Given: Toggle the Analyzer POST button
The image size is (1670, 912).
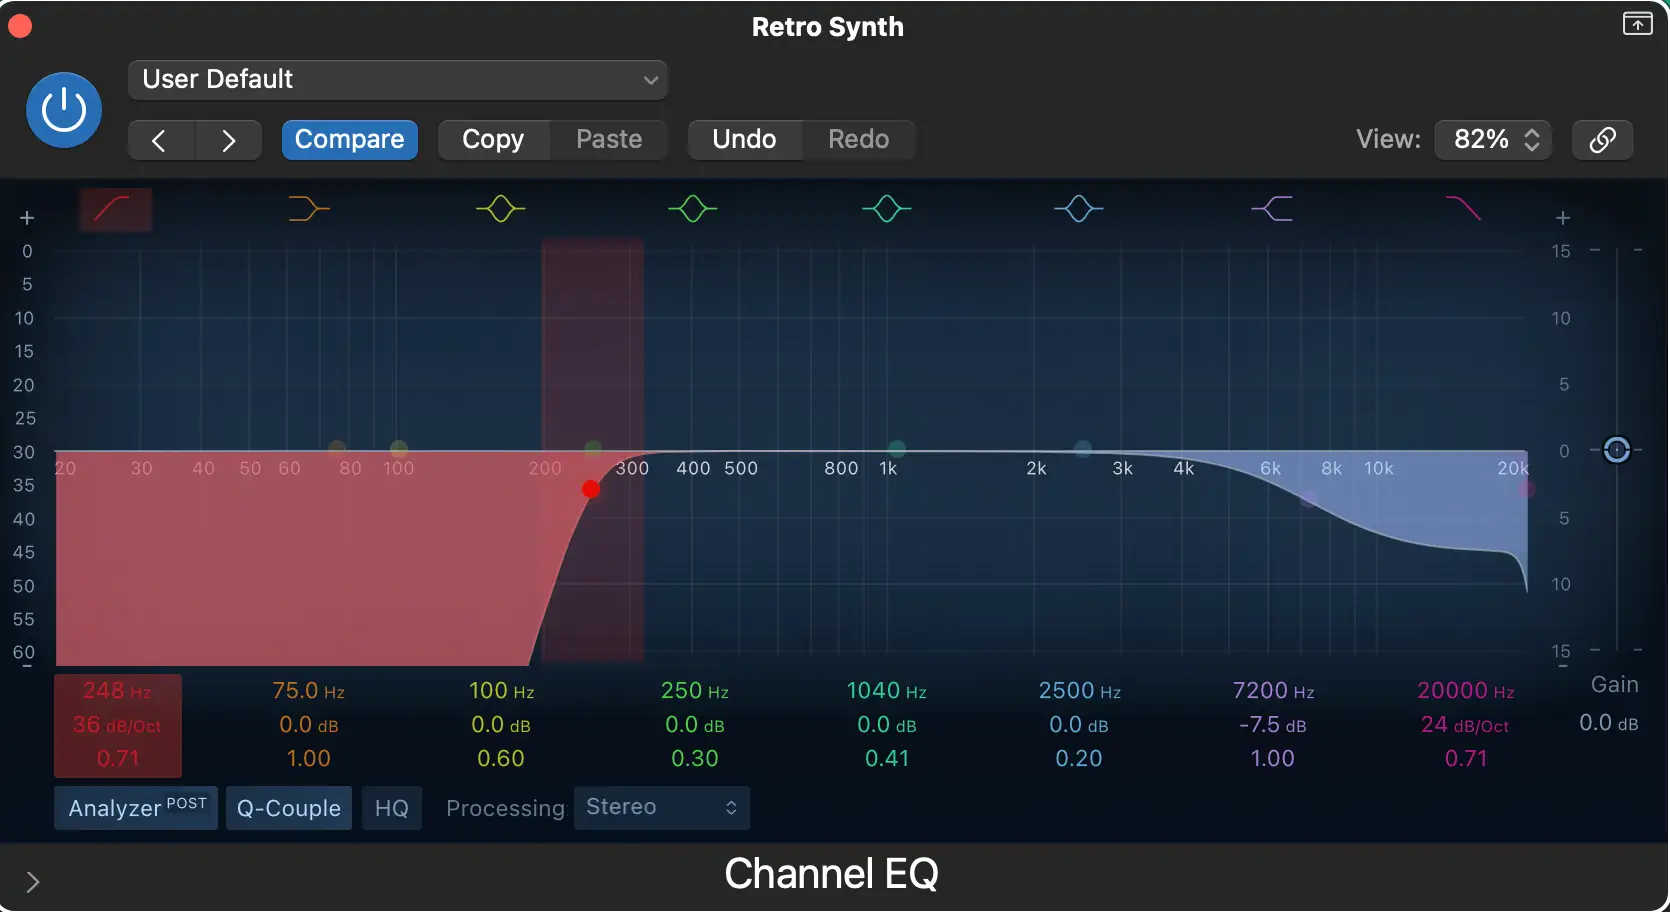Looking at the screenshot, I should click(x=136, y=808).
